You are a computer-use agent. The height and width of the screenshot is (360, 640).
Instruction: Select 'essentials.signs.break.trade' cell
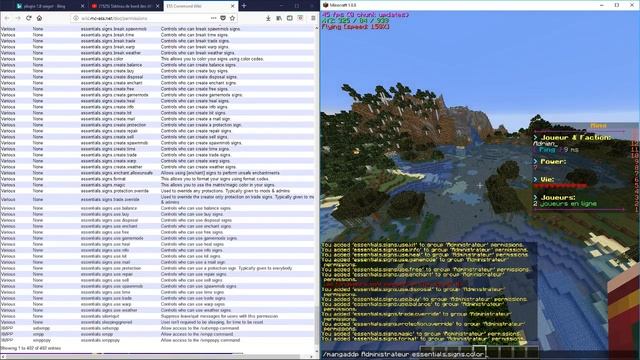pos(108,41)
